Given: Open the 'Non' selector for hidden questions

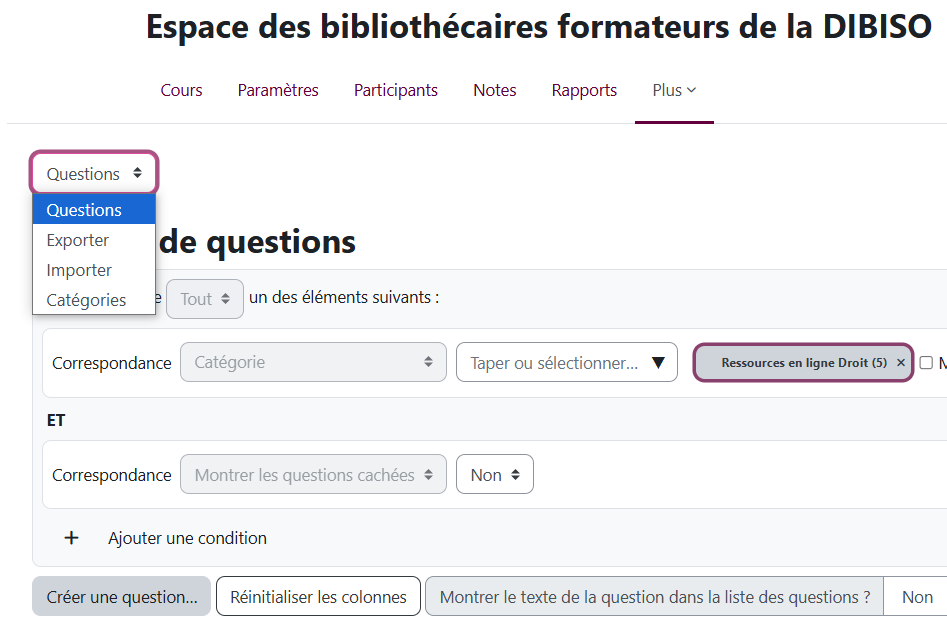Looking at the screenshot, I should coord(494,475).
